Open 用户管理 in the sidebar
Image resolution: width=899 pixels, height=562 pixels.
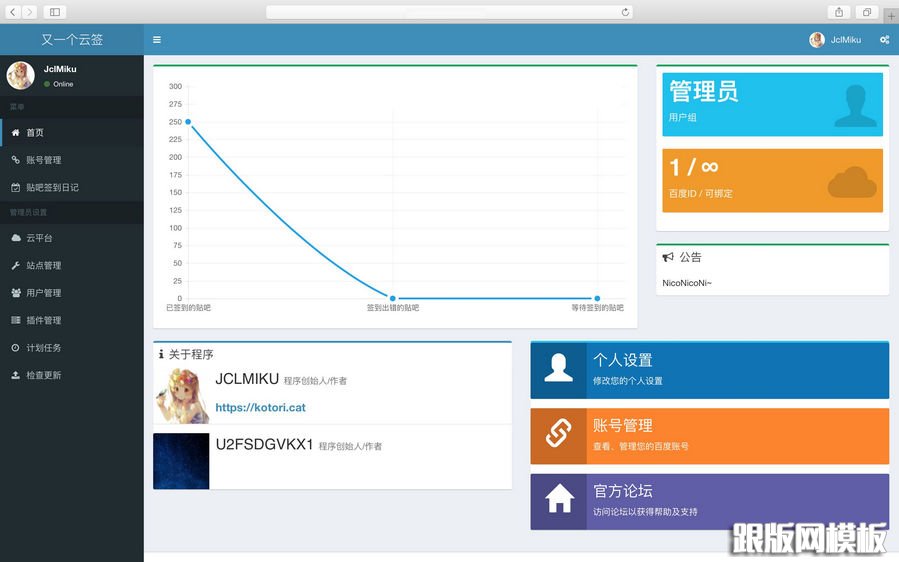(72, 293)
